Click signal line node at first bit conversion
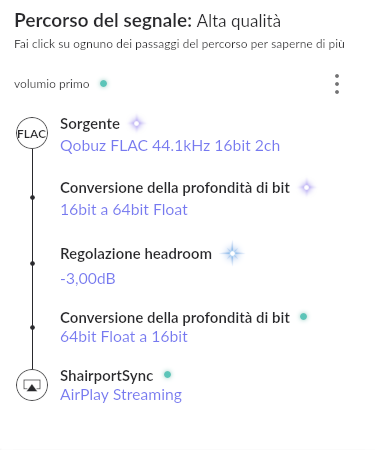The width and height of the screenshot is (375, 450). (32, 198)
